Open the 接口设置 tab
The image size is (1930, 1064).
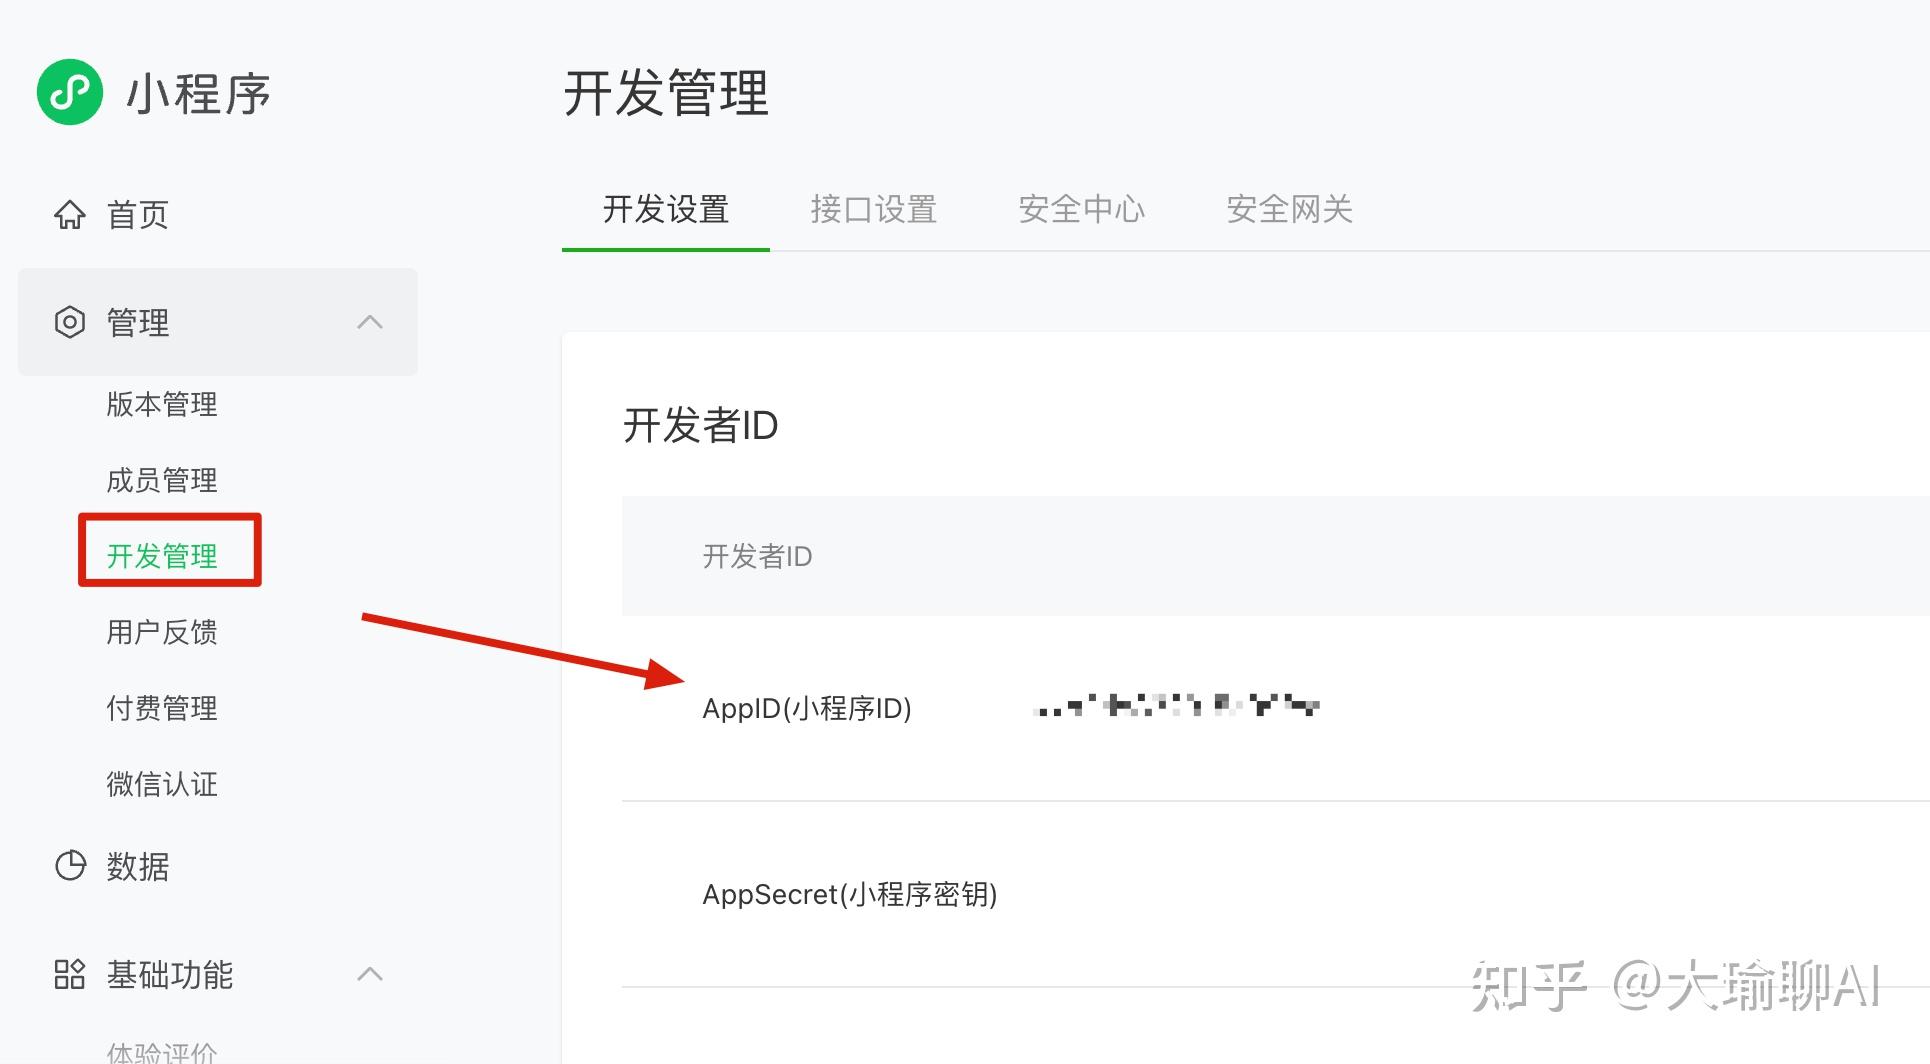point(873,210)
